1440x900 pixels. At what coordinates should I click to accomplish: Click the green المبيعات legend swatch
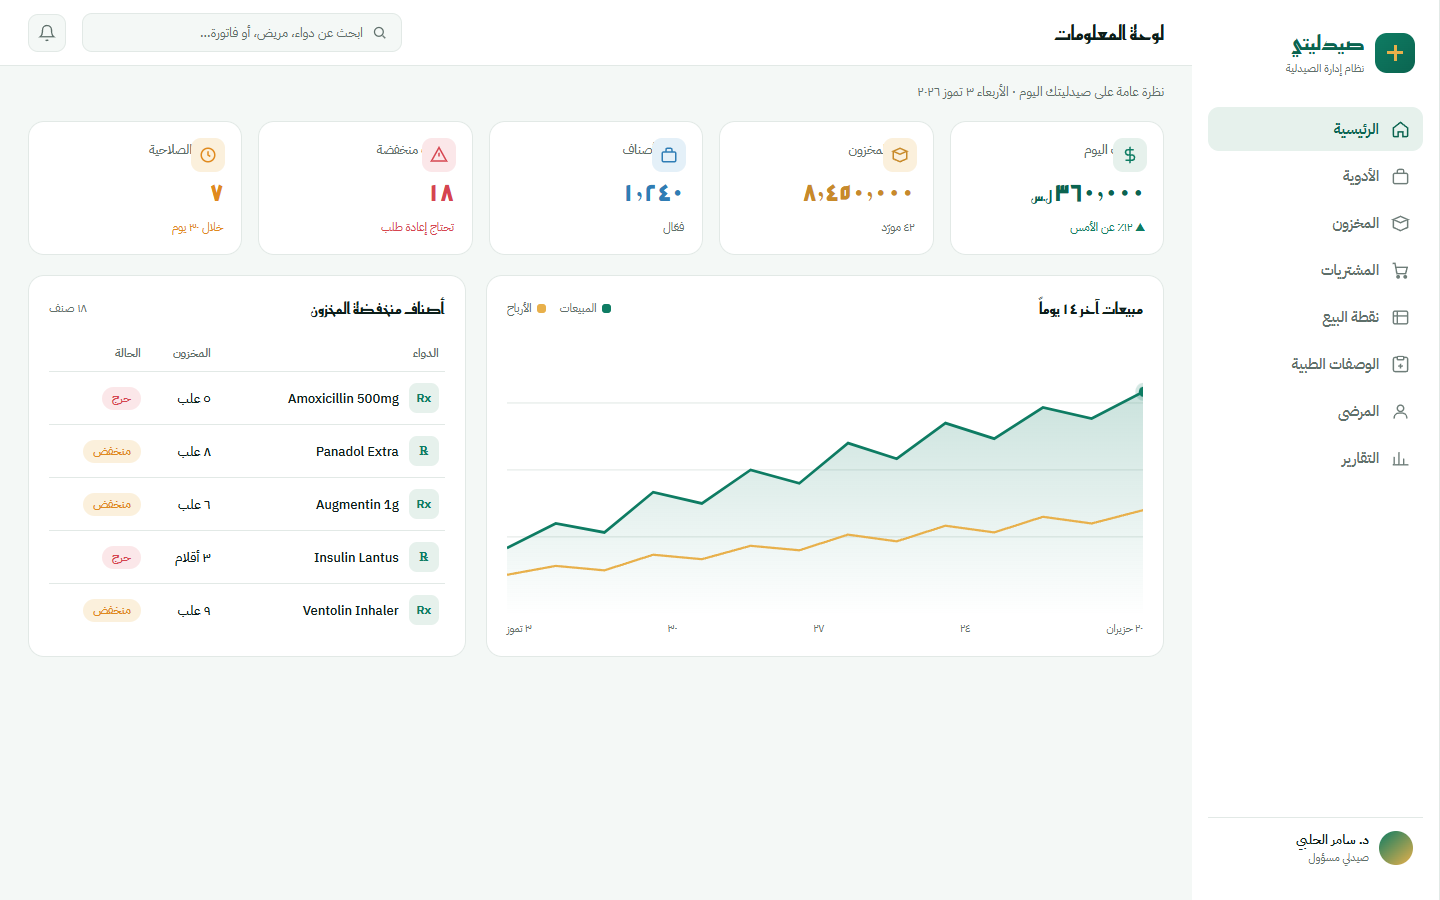click(606, 308)
